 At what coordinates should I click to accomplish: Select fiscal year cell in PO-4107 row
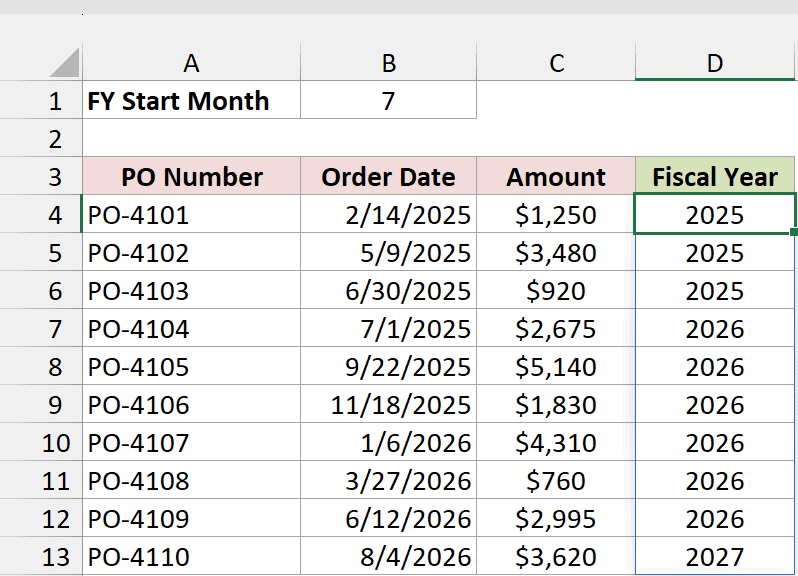(x=715, y=442)
